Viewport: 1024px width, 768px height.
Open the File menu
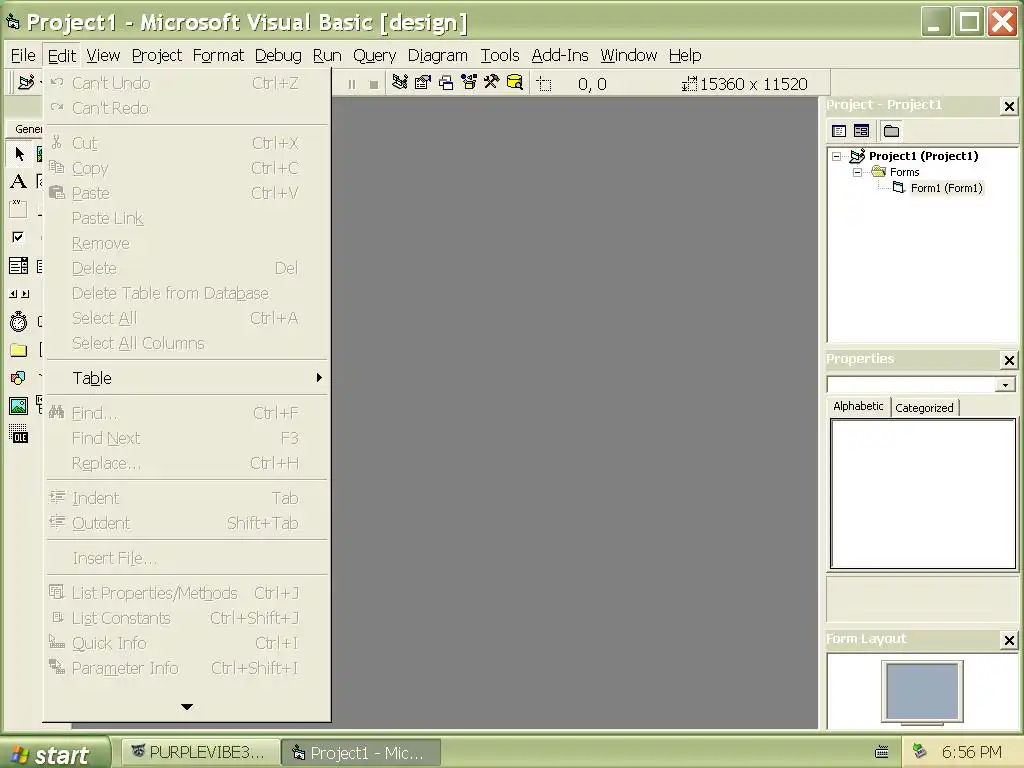coord(23,56)
